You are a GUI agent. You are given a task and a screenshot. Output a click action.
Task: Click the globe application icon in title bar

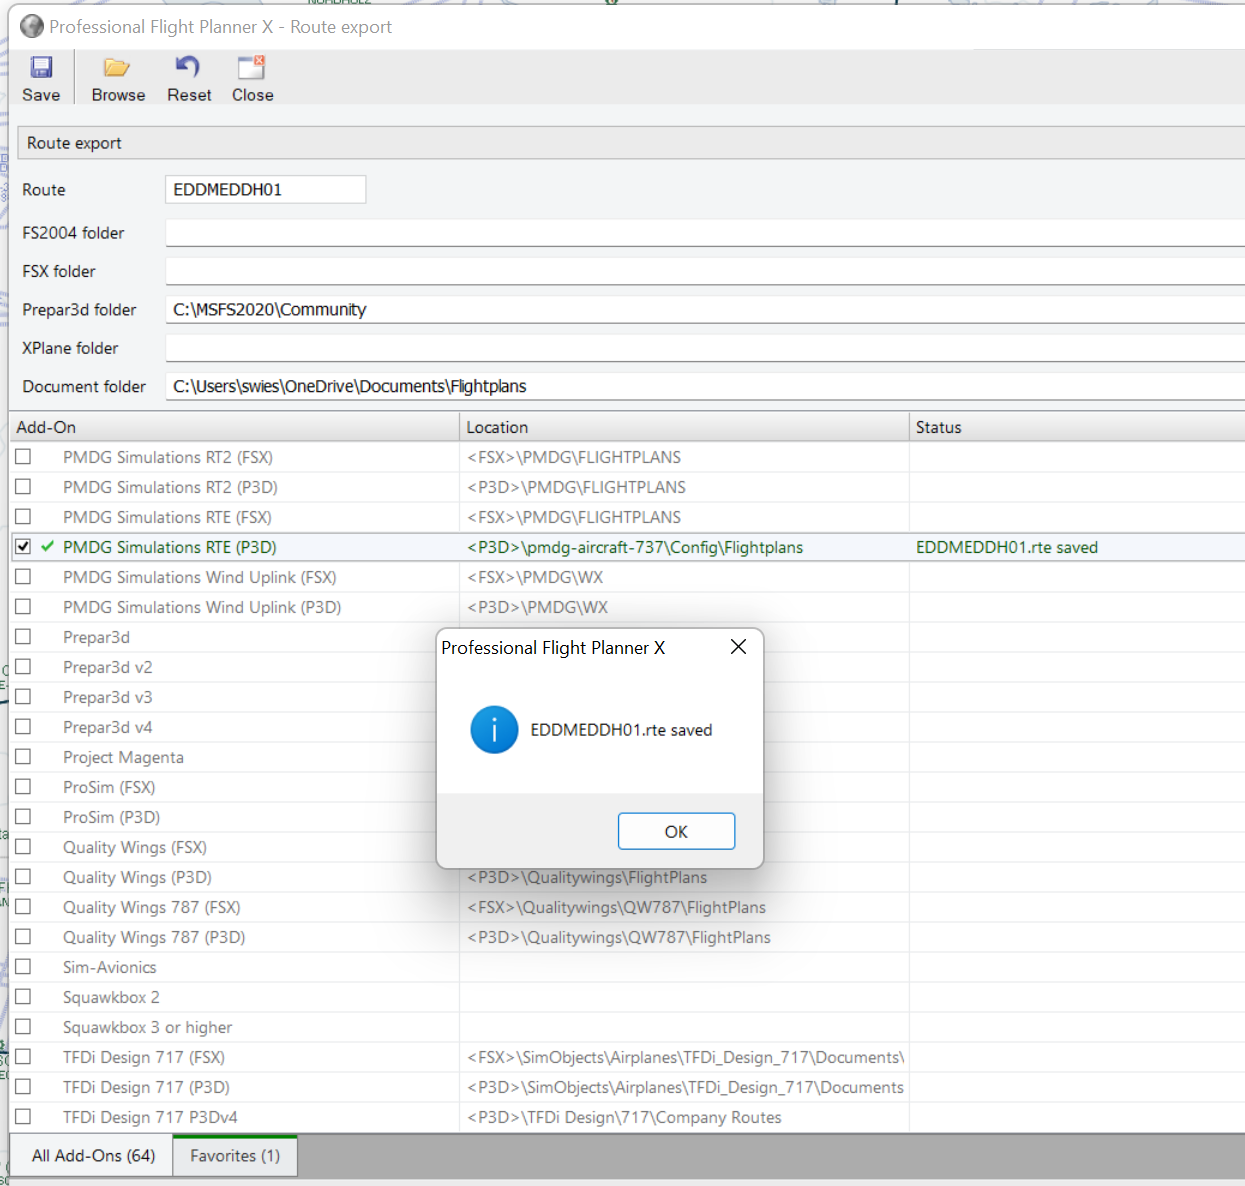point(32,26)
